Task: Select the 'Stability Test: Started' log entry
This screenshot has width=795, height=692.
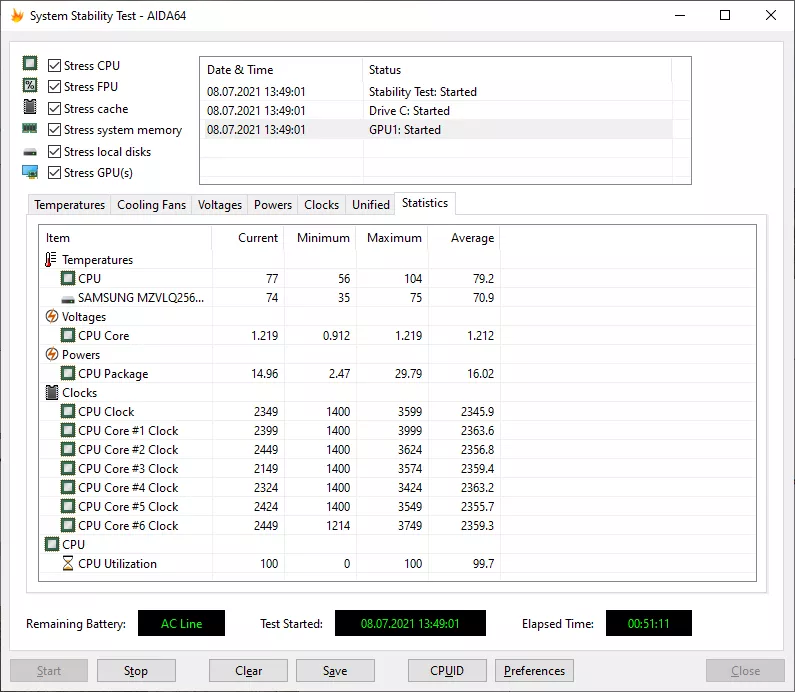Action: [x=436, y=92]
